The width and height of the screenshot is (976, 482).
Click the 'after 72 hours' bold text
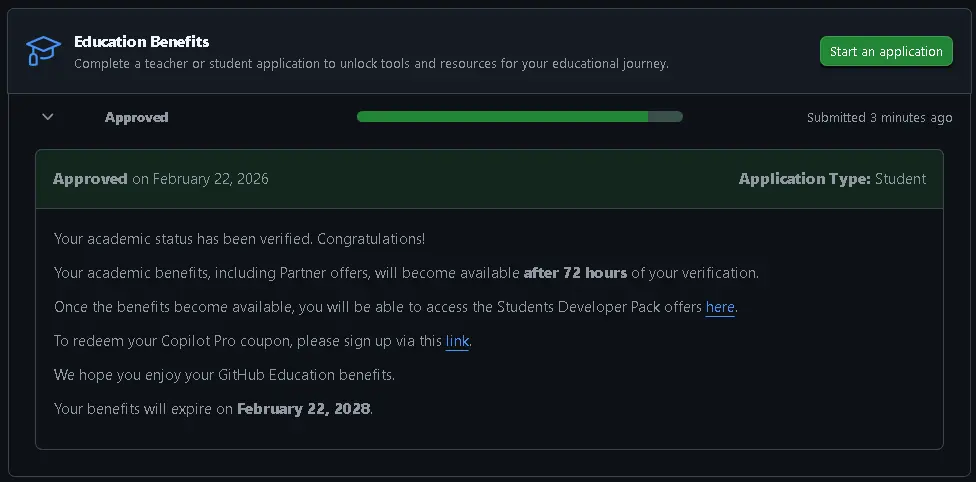(575, 273)
